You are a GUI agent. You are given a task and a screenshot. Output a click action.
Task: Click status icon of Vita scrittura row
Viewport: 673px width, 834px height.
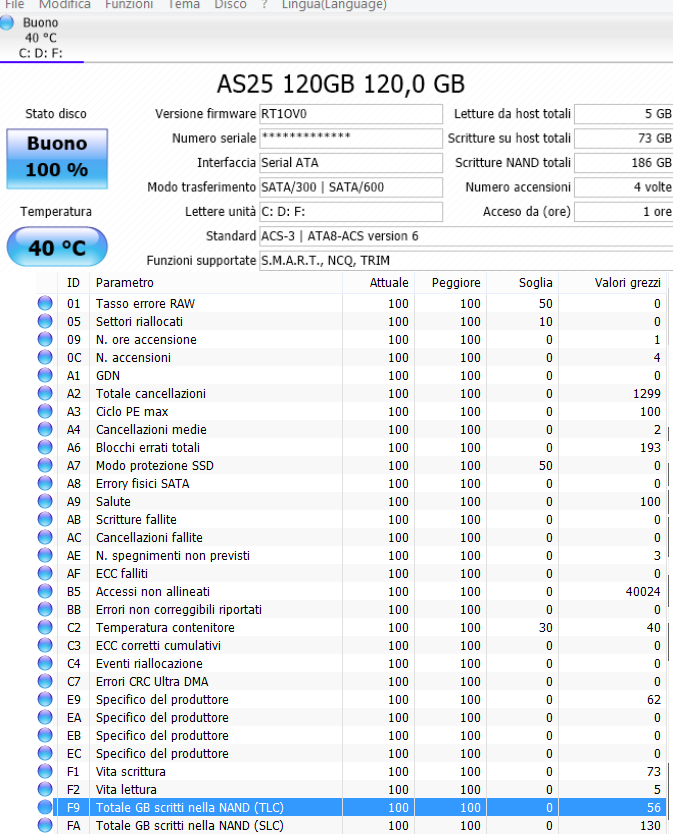coord(45,771)
